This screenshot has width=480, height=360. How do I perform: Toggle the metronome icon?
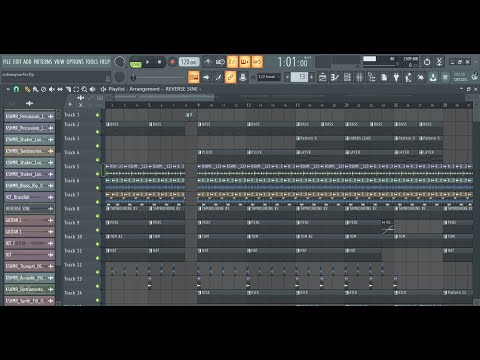click(208, 62)
